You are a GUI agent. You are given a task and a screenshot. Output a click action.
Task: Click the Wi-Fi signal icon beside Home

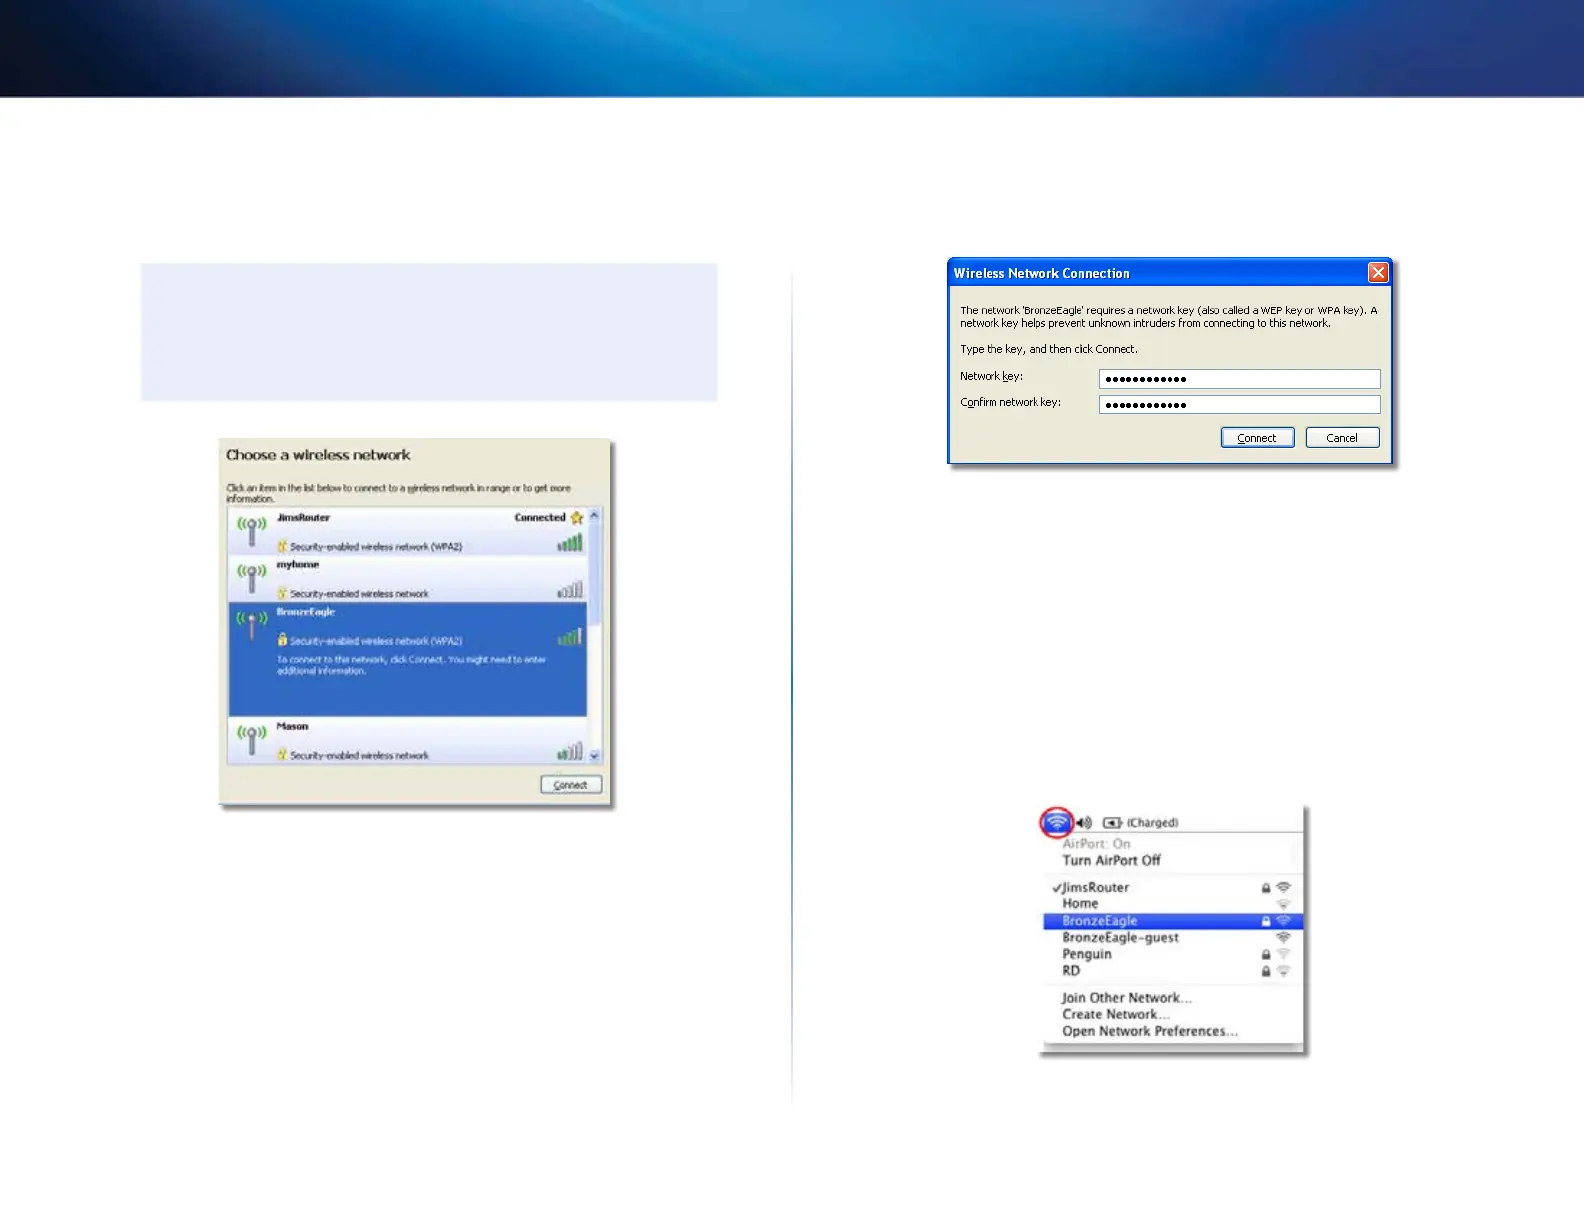(x=1284, y=904)
